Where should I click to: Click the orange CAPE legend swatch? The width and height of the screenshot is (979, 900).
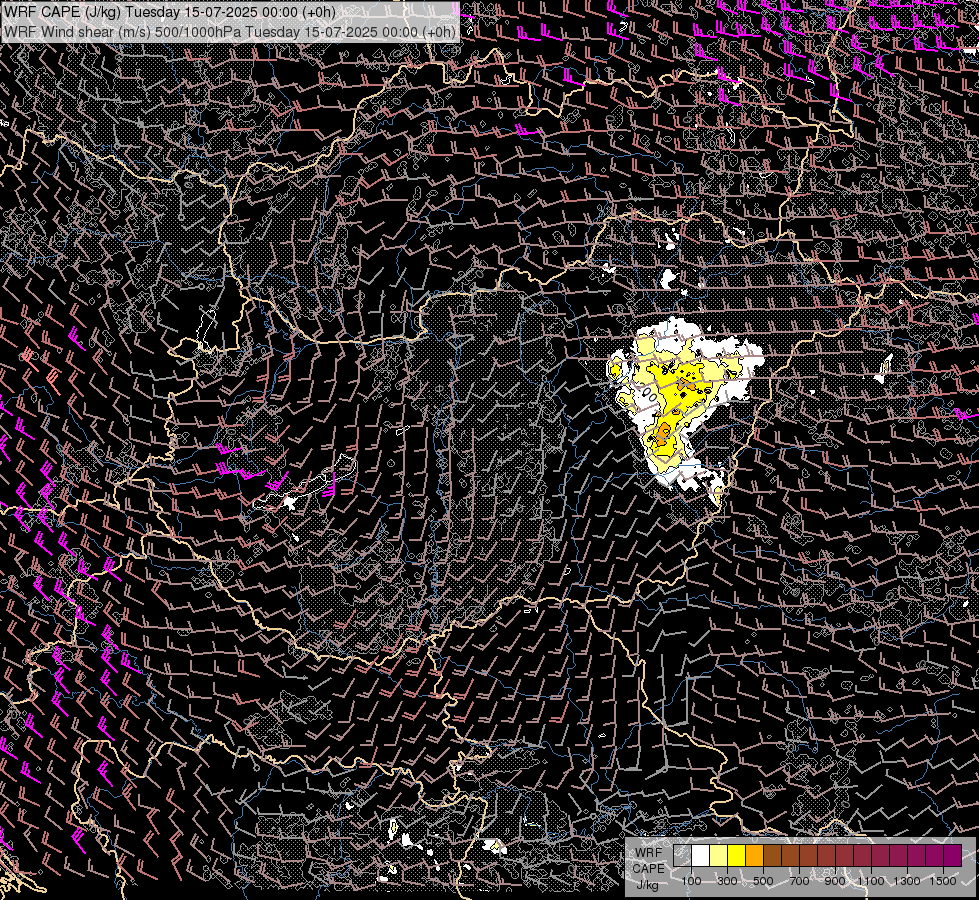pyautogui.click(x=754, y=855)
